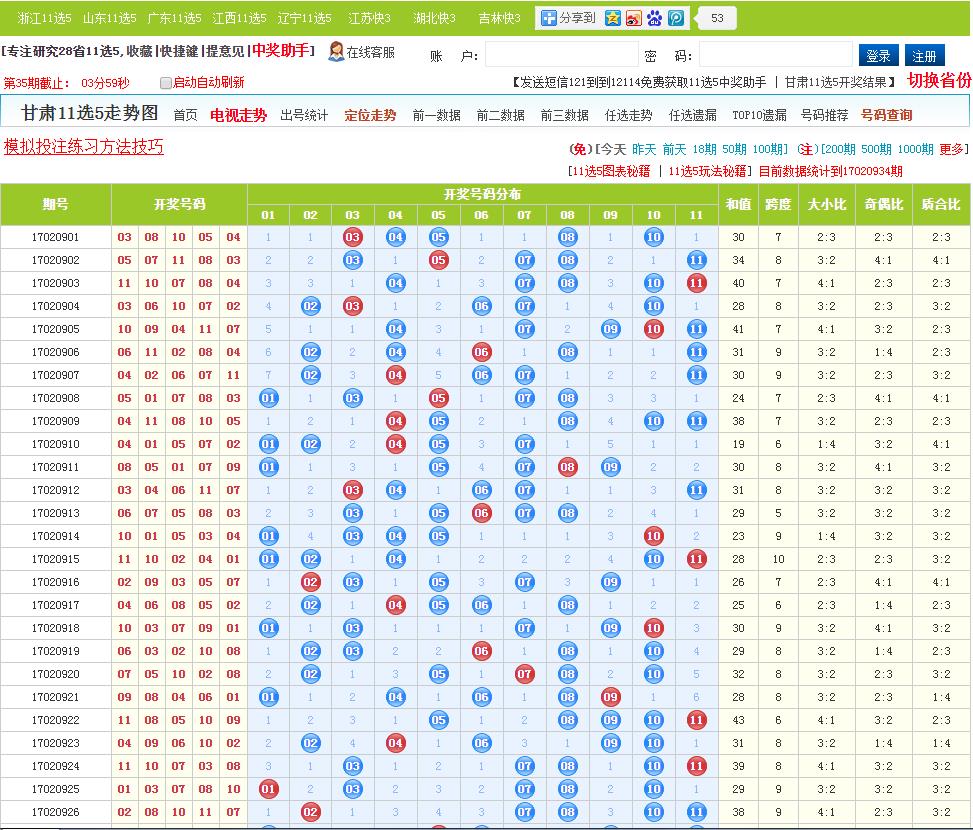
Task: Show the latest 1000期 results
Action: (915, 149)
